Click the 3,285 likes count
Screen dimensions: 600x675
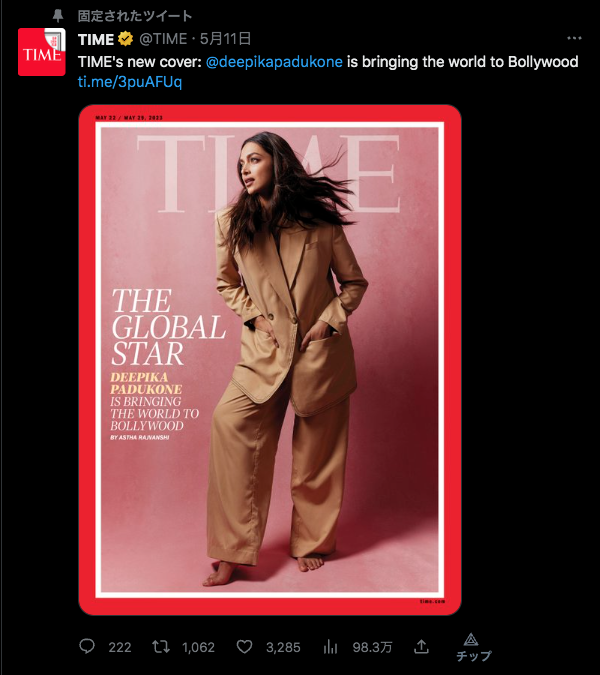click(283, 647)
